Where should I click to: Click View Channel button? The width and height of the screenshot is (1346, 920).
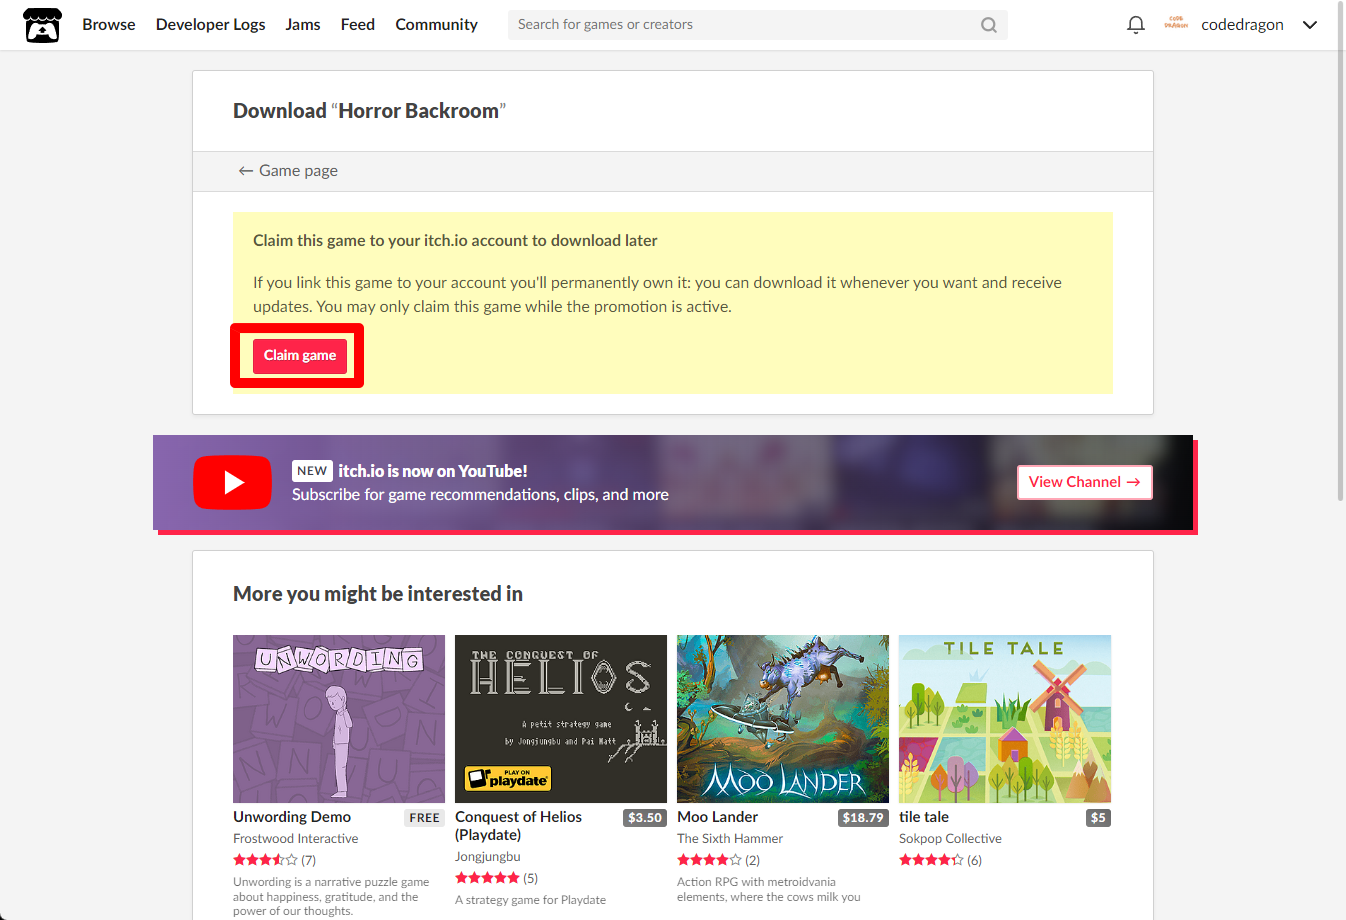(x=1085, y=482)
